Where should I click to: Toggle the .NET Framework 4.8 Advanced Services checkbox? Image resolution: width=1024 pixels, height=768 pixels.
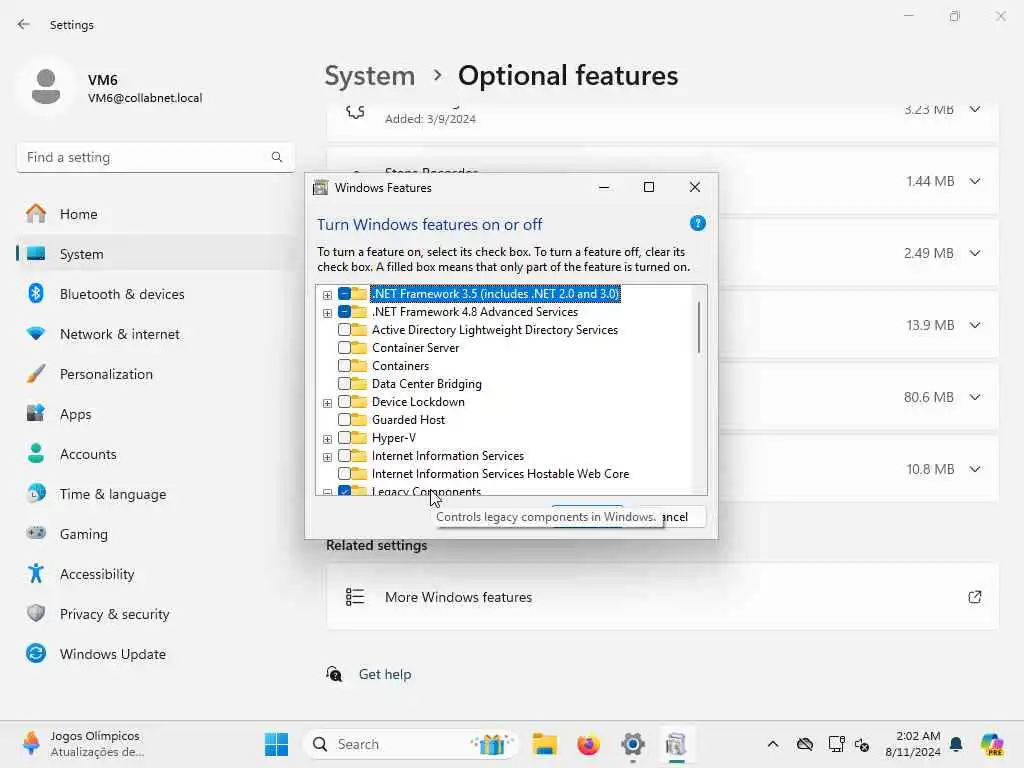pyautogui.click(x=344, y=312)
